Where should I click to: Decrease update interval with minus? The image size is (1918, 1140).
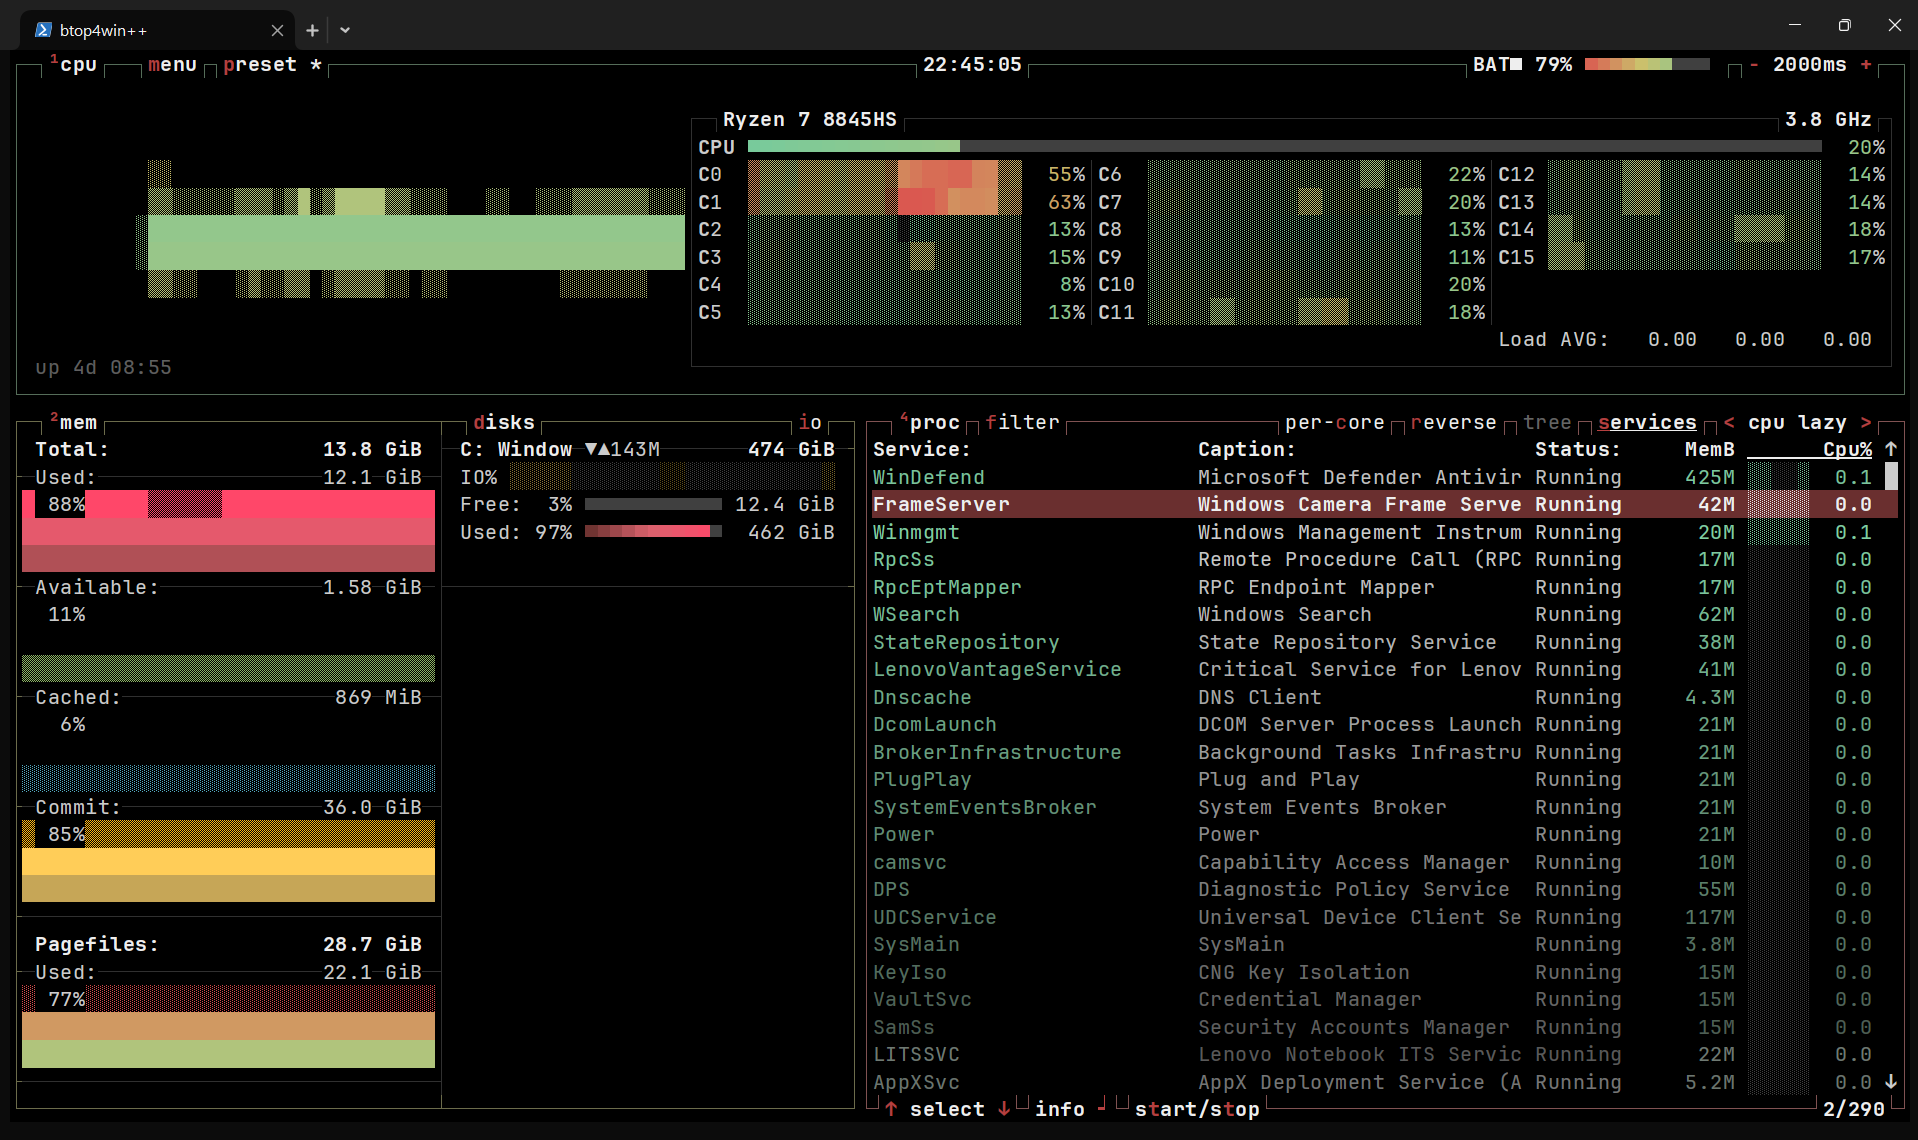pos(1753,64)
